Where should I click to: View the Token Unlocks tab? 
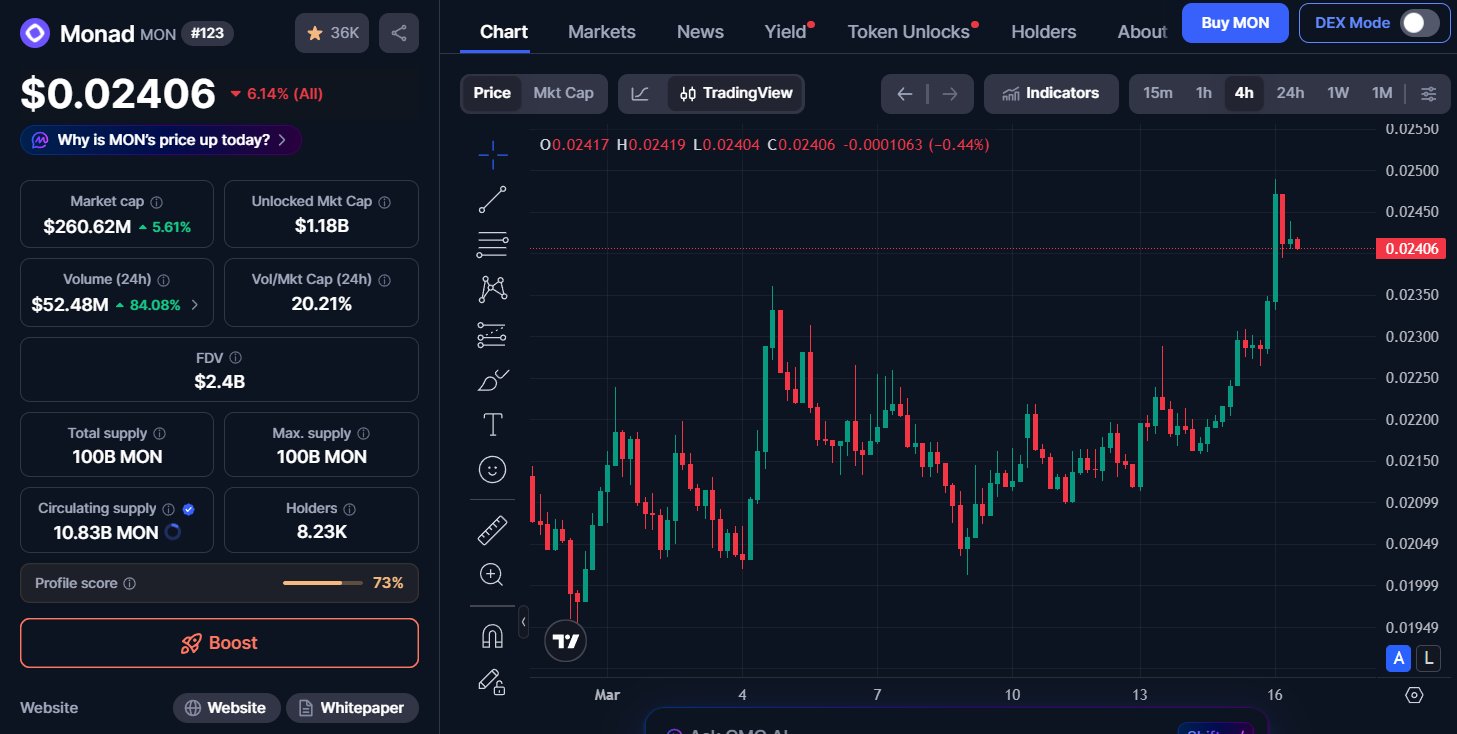point(909,32)
